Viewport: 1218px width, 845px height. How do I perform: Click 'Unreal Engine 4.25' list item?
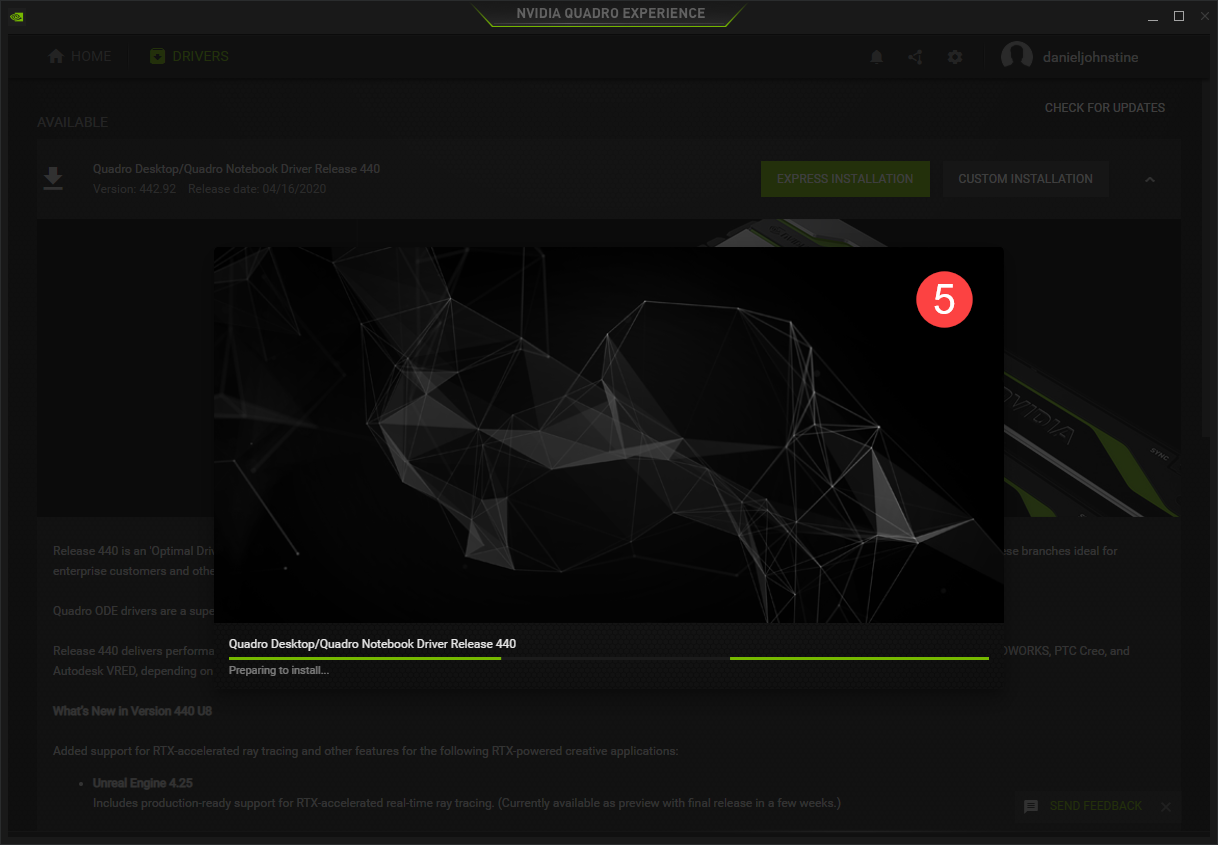pos(145,783)
